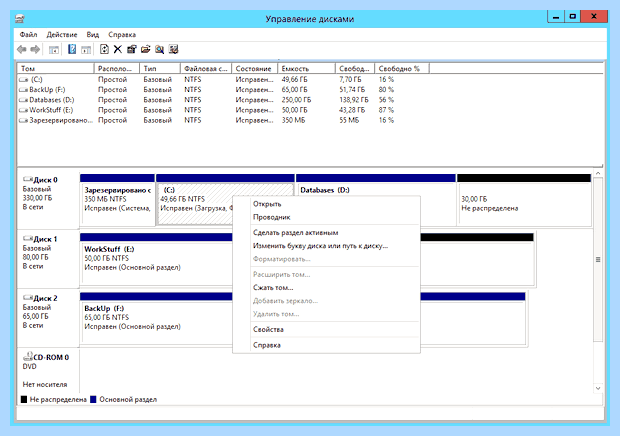Choose Изменить букву диска или путь к диску
The height and width of the screenshot is (436, 620).
(326, 246)
